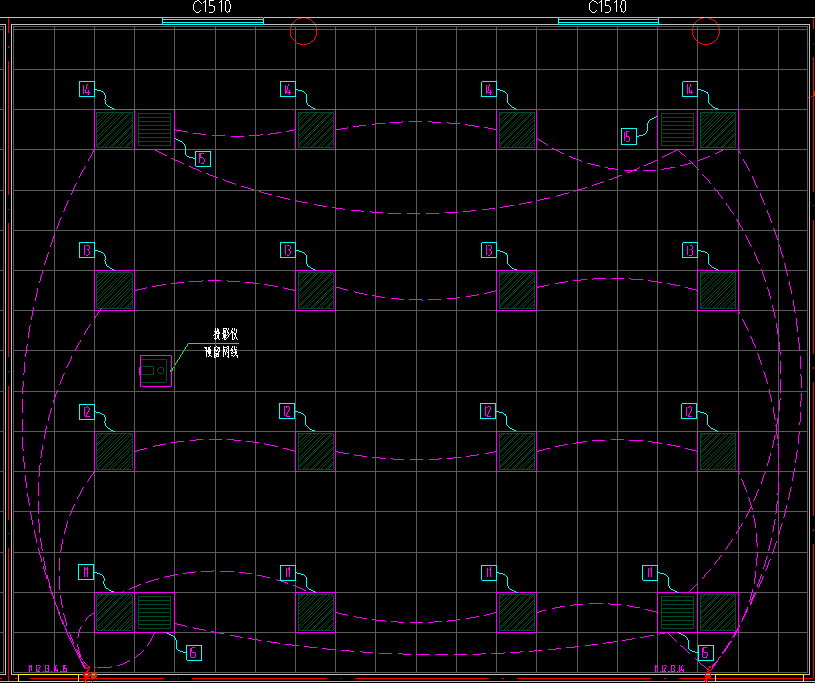Select the 投影仪 text label

226,334
